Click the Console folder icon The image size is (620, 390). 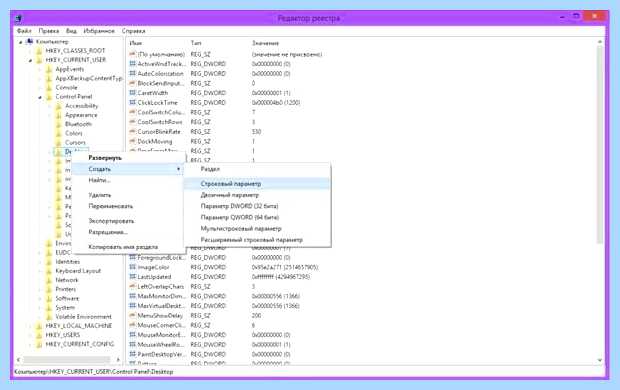[x=49, y=87]
